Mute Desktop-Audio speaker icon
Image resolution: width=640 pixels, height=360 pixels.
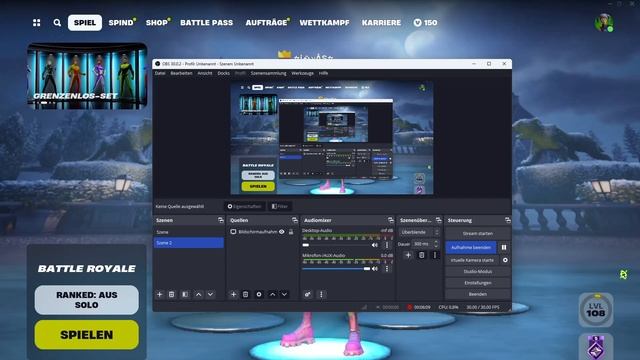tap(375, 245)
